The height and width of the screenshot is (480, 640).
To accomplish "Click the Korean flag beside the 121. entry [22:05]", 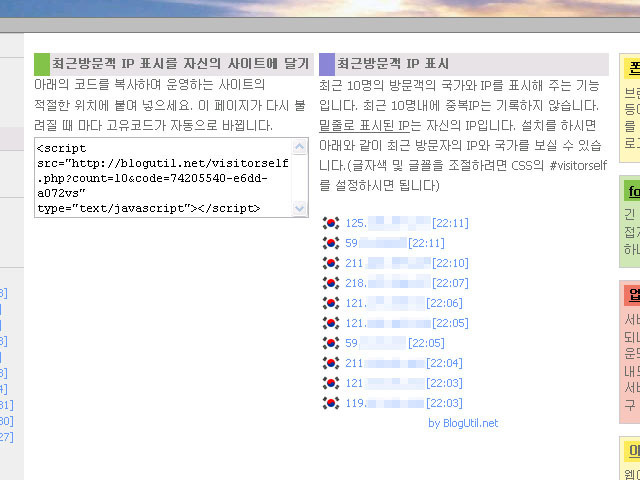I will (331, 323).
